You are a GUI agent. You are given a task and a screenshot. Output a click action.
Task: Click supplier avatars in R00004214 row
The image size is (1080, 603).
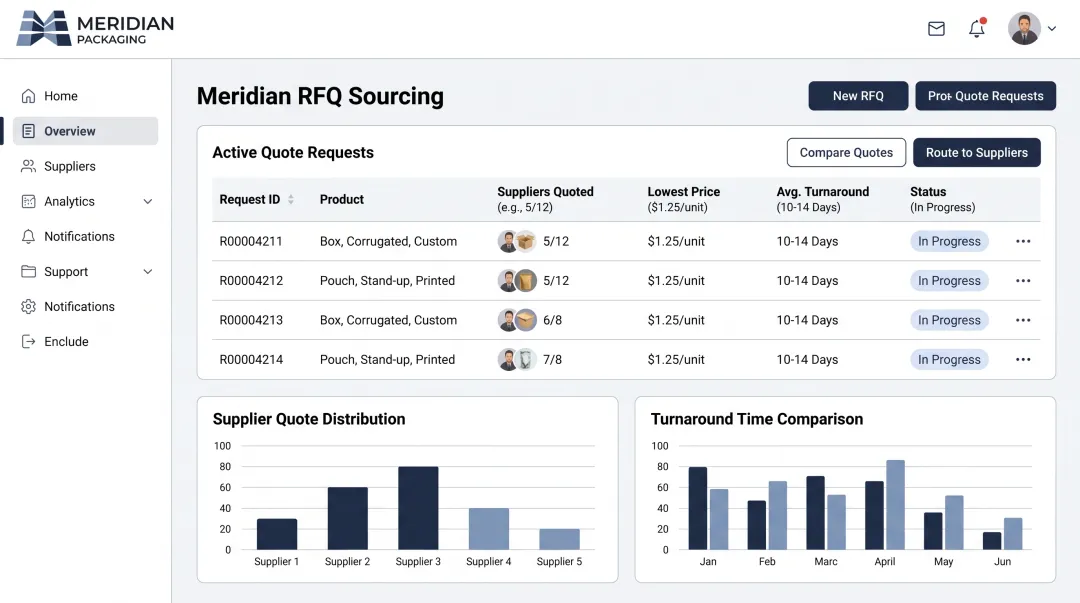pos(517,359)
